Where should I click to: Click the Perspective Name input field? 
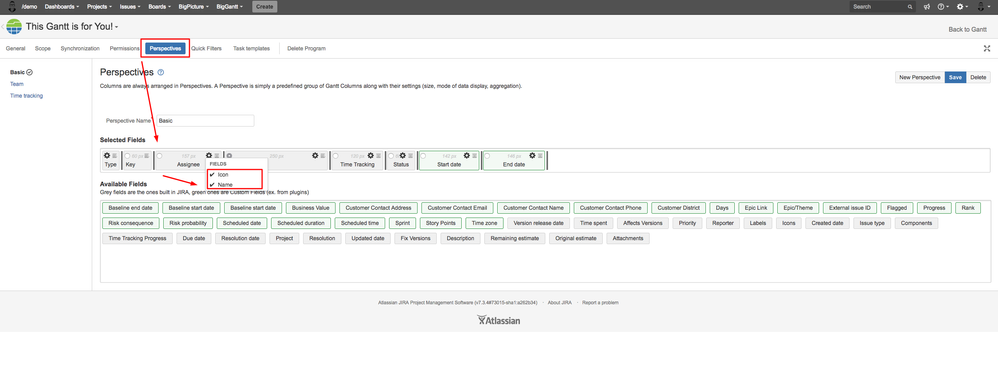205,120
